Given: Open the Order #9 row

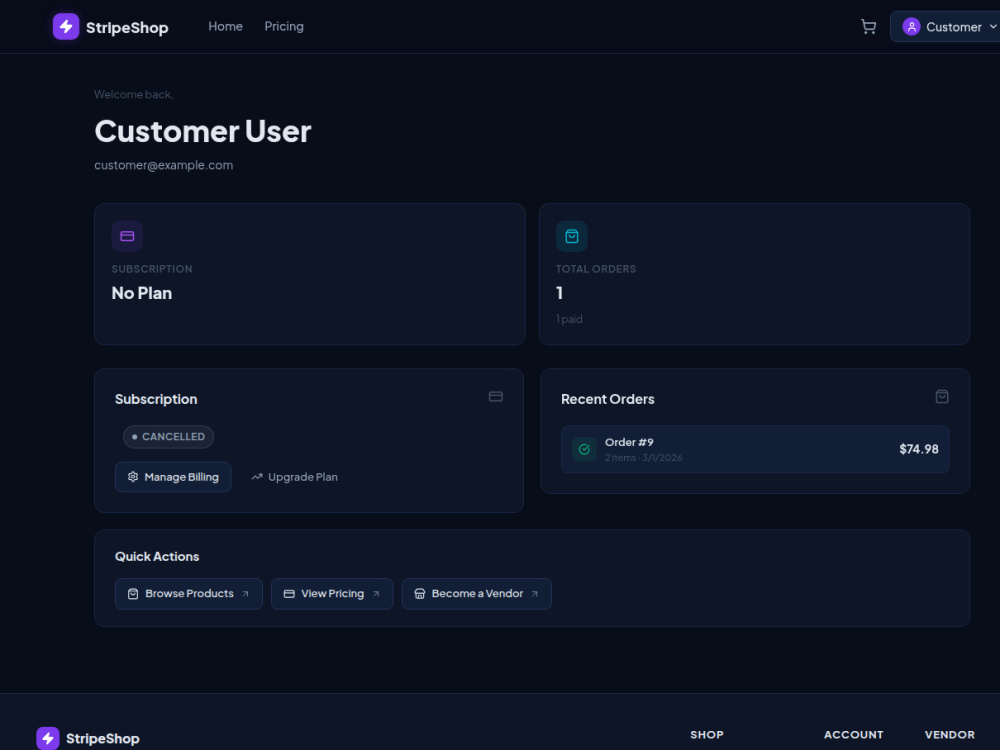Looking at the screenshot, I should (x=754, y=450).
